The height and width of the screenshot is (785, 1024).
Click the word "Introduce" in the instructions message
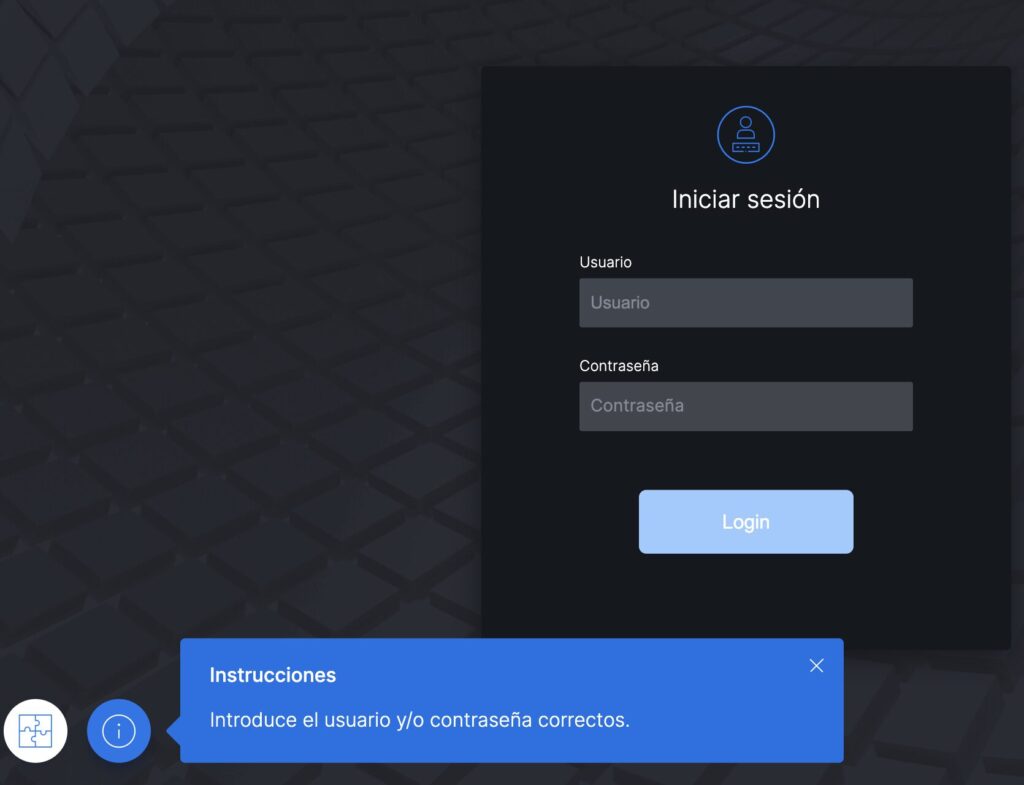(253, 720)
